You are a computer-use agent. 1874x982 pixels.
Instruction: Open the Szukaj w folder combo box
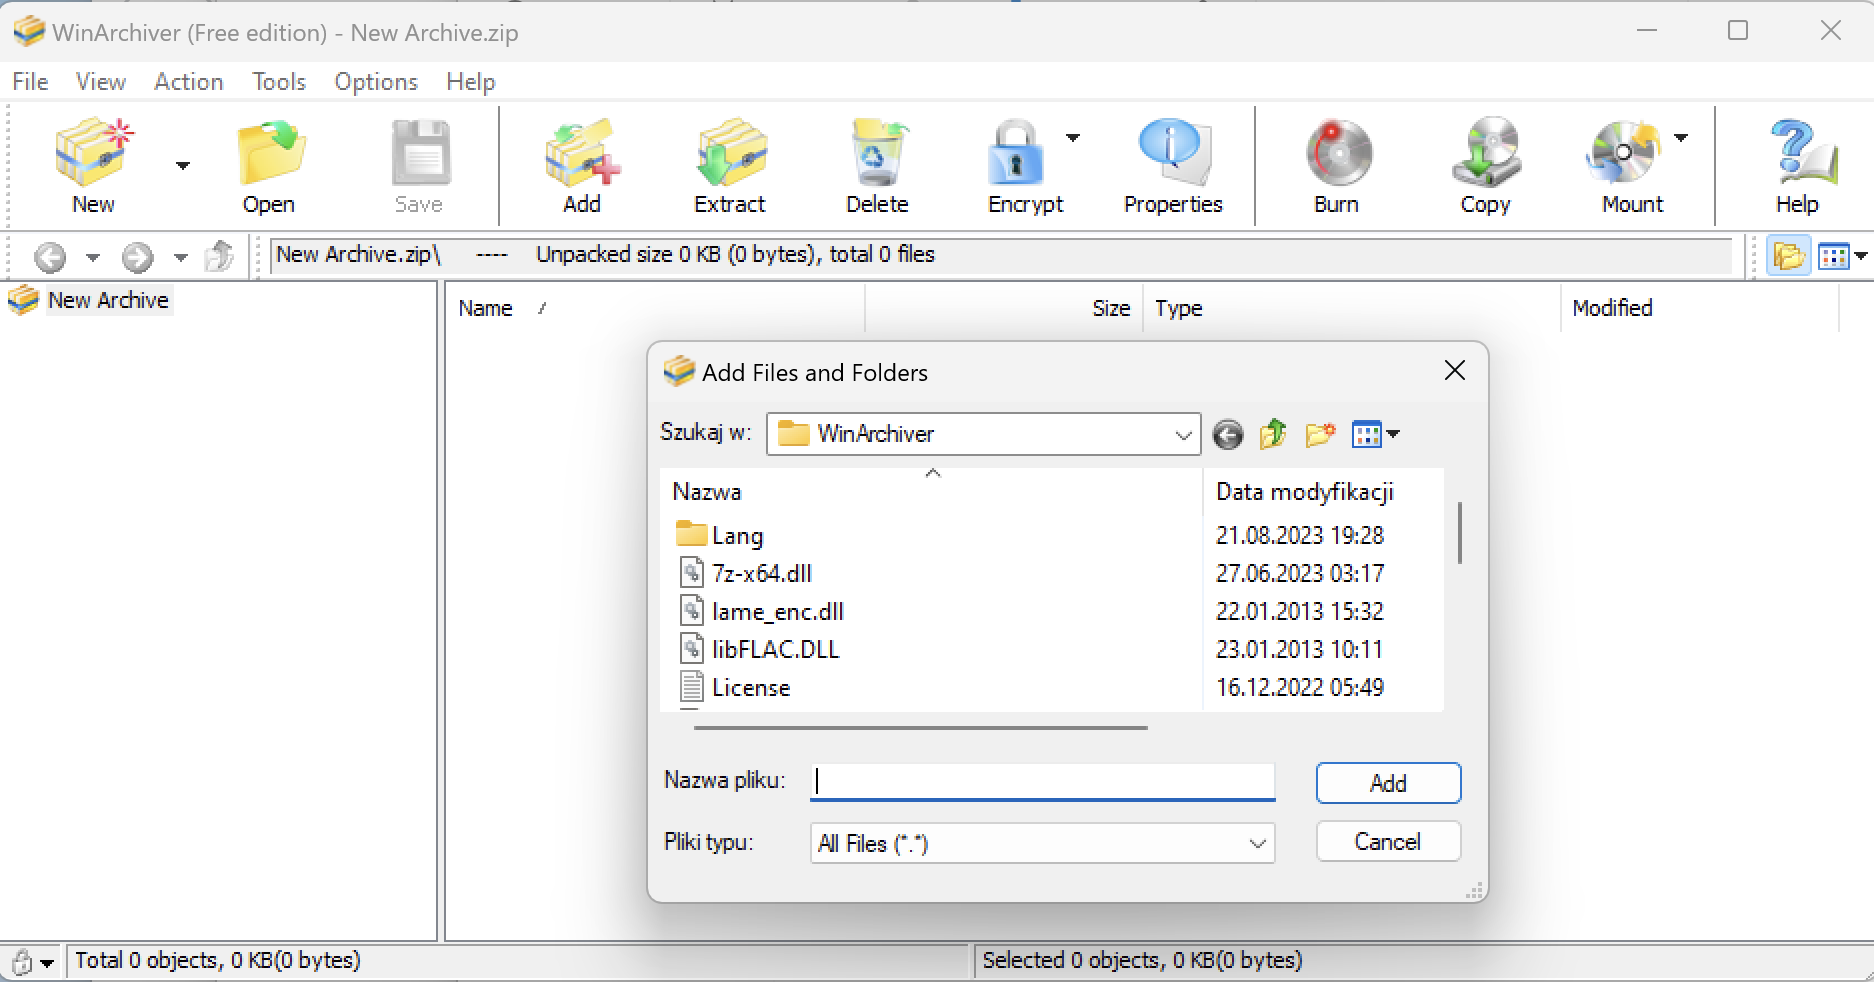tap(984, 434)
